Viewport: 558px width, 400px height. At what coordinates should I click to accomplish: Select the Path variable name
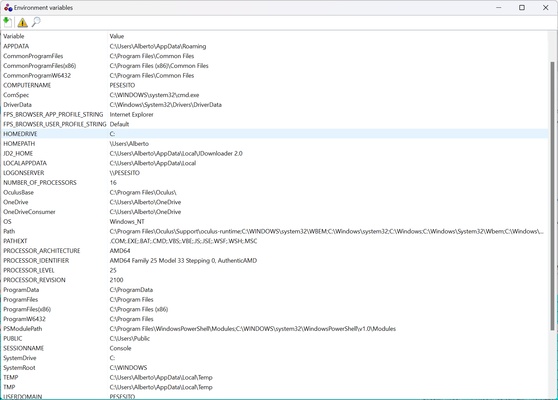coord(9,231)
